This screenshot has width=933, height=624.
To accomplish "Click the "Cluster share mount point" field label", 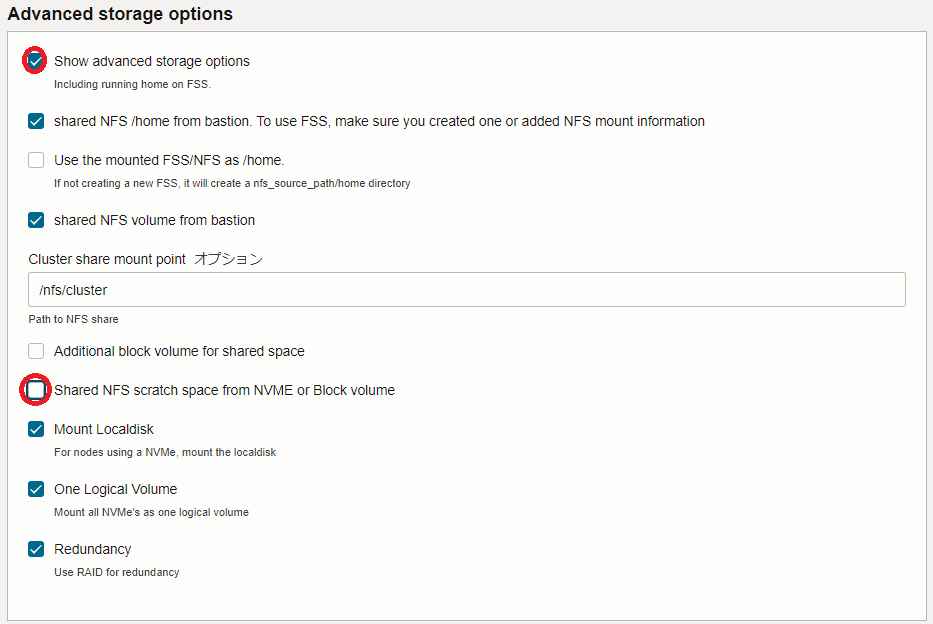I will click(x=107, y=259).
